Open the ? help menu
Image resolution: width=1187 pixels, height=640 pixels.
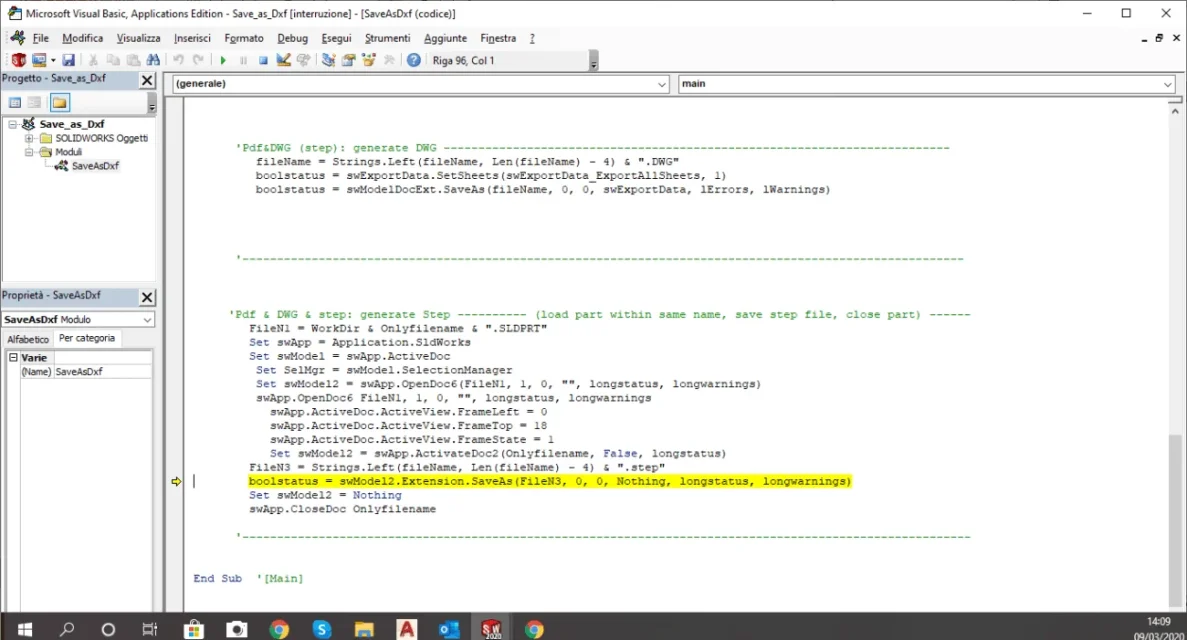532,38
